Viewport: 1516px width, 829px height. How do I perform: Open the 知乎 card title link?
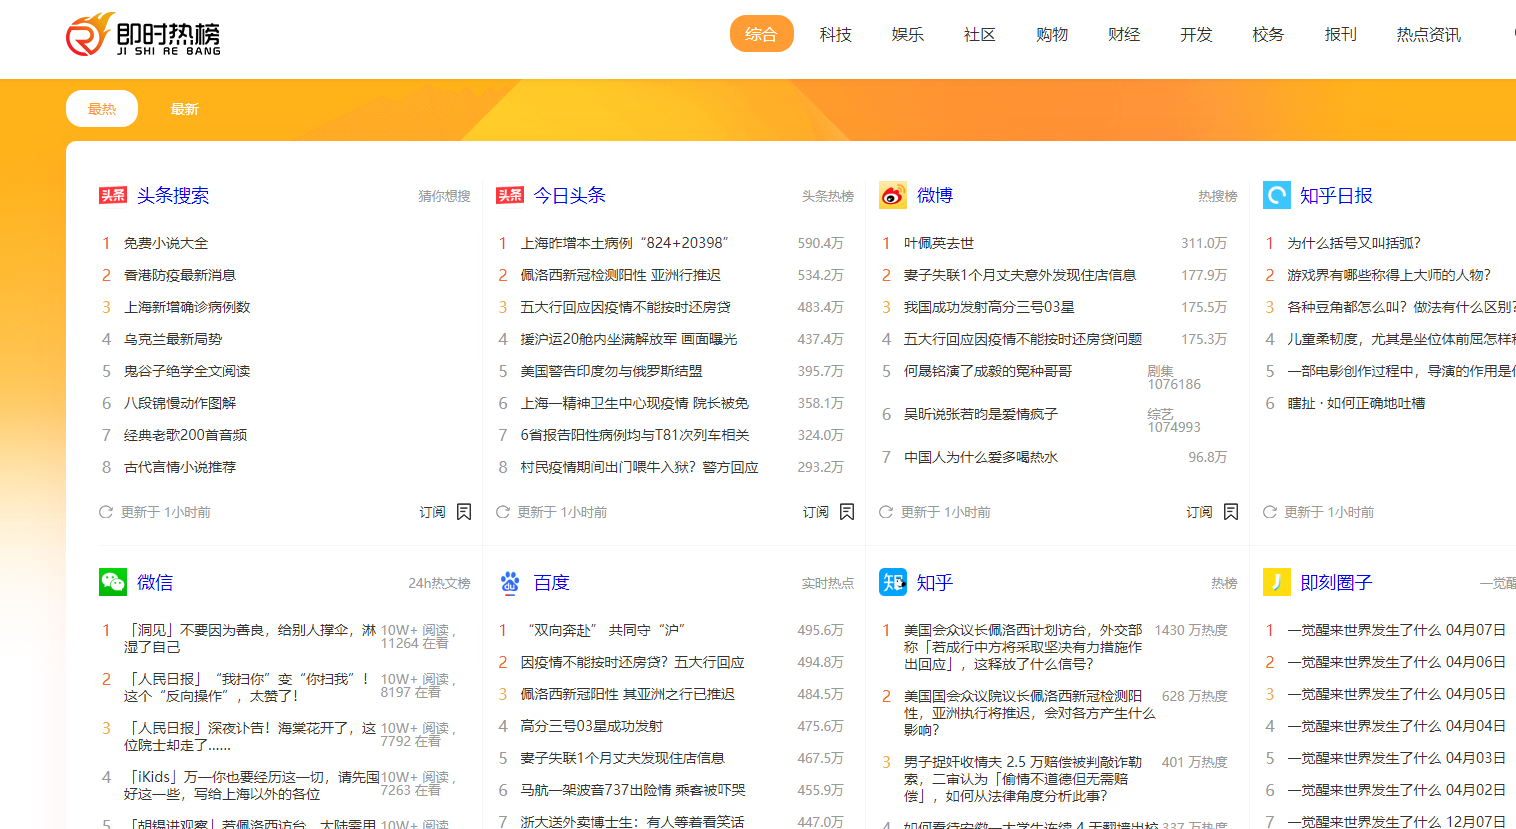pyautogui.click(x=935, y=582)
